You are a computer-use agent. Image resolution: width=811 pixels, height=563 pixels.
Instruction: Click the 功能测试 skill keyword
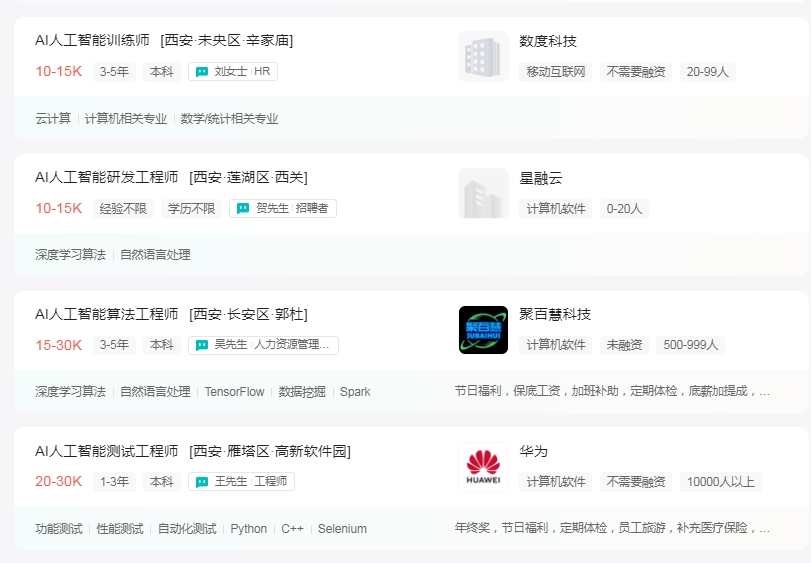pyautogui.click(x=58, y=529)
